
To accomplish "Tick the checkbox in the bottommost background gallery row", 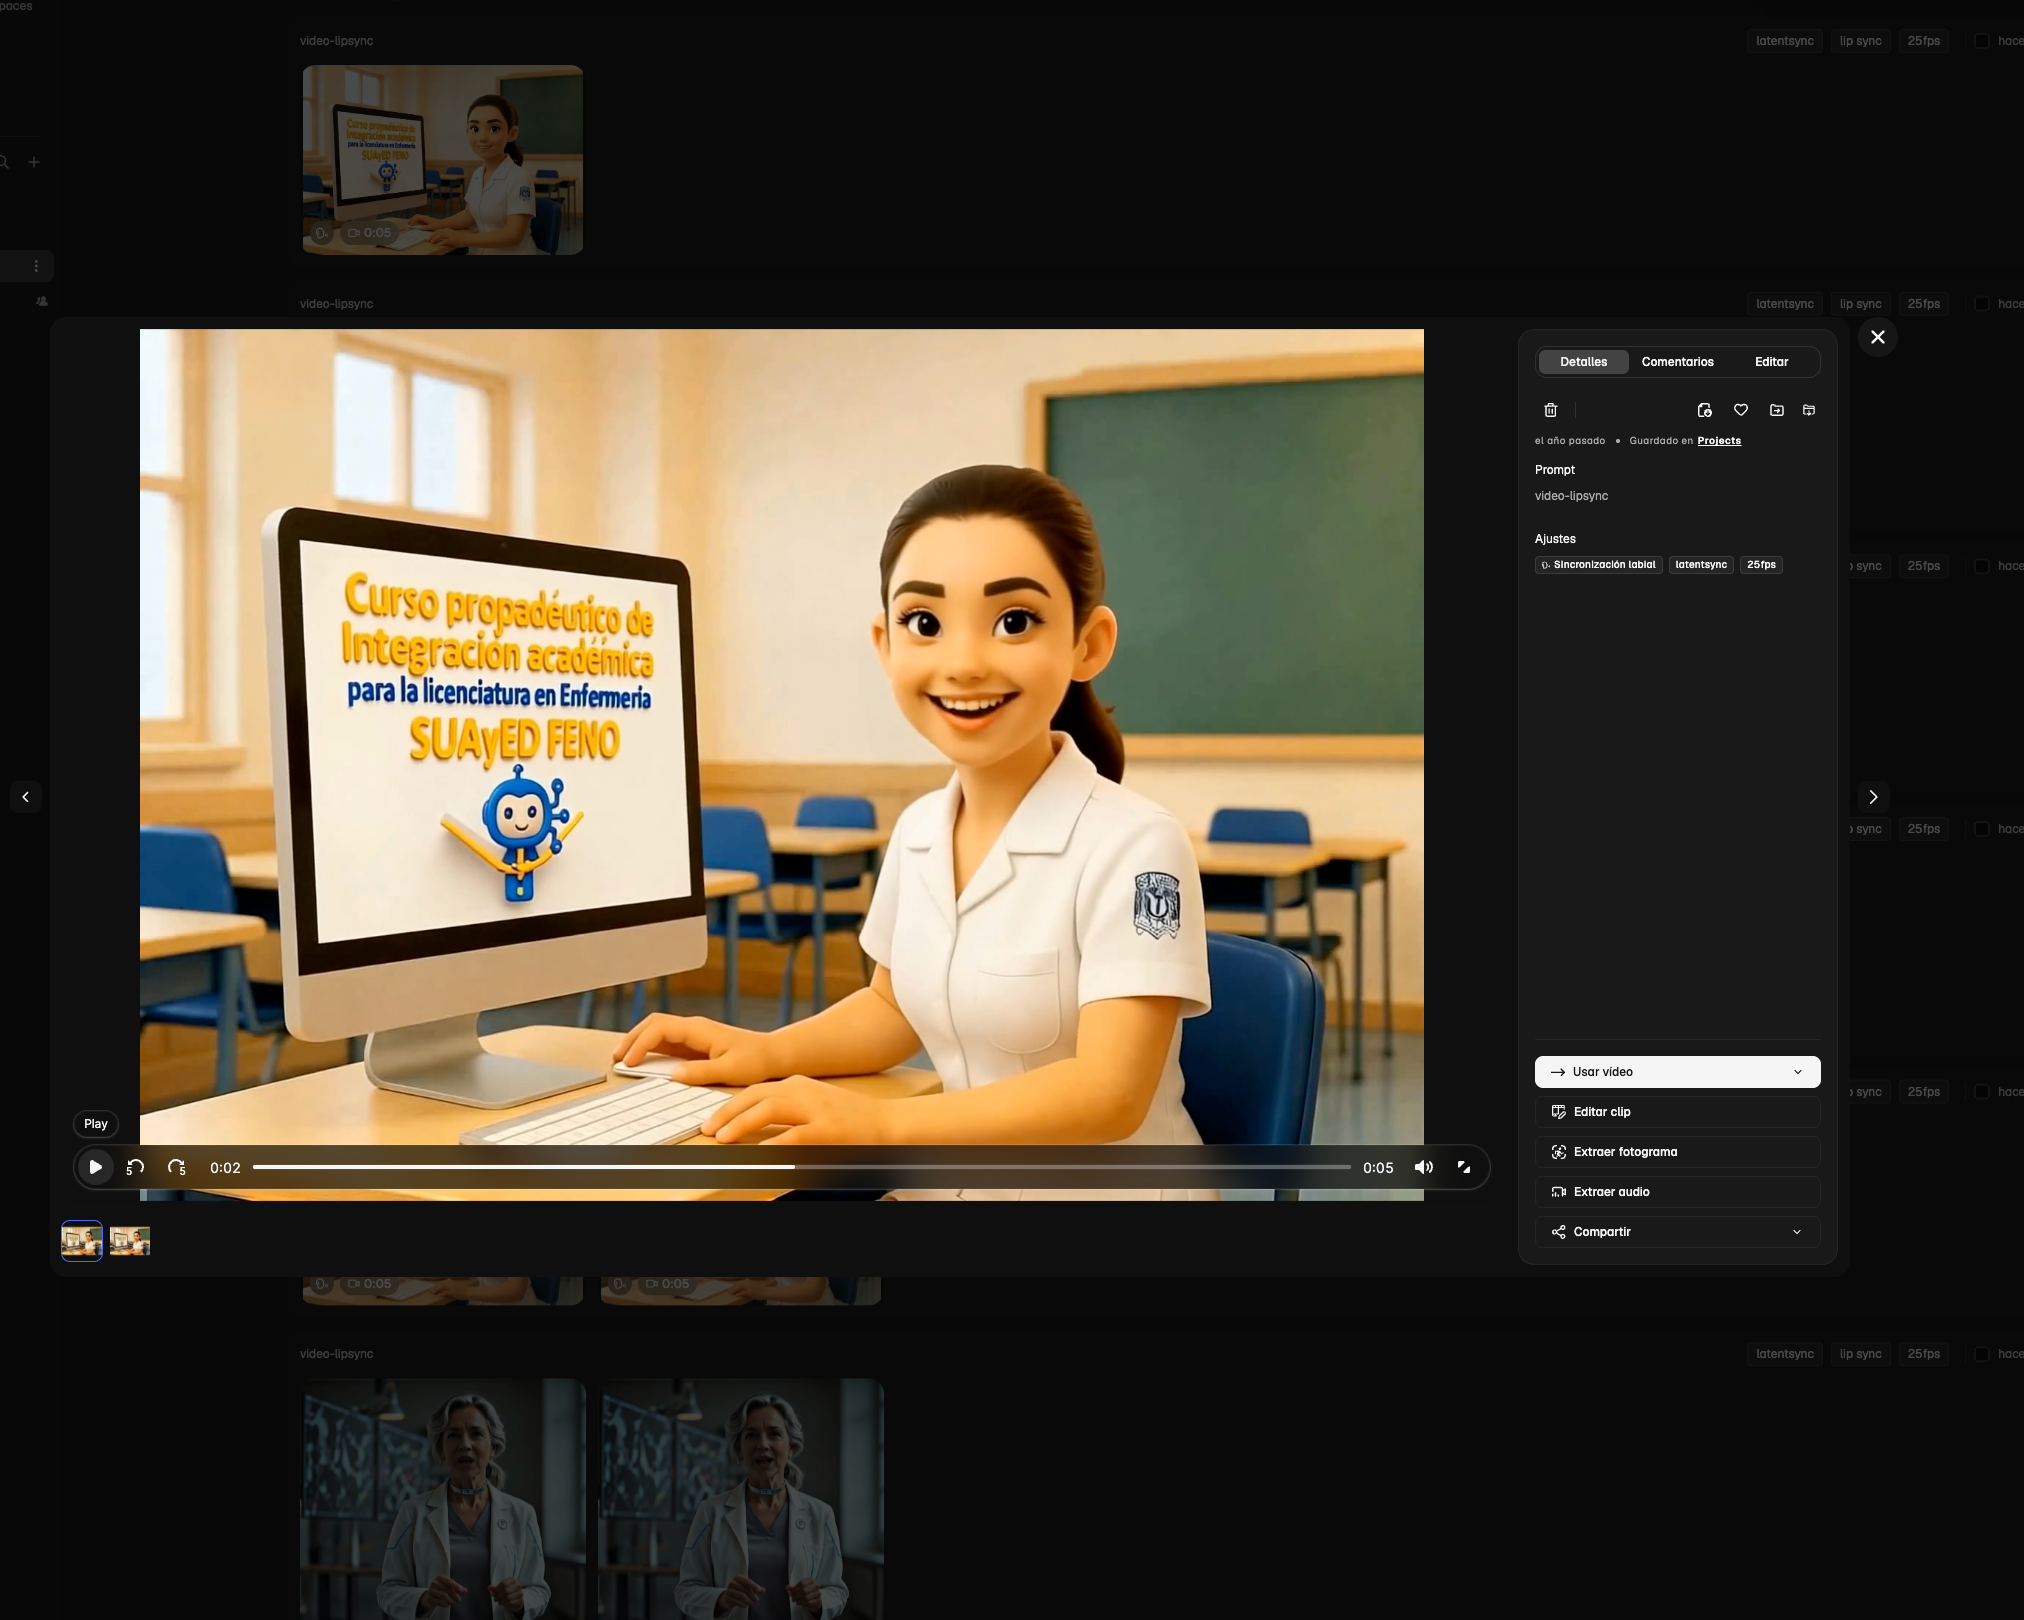I will [1982, 1354].
